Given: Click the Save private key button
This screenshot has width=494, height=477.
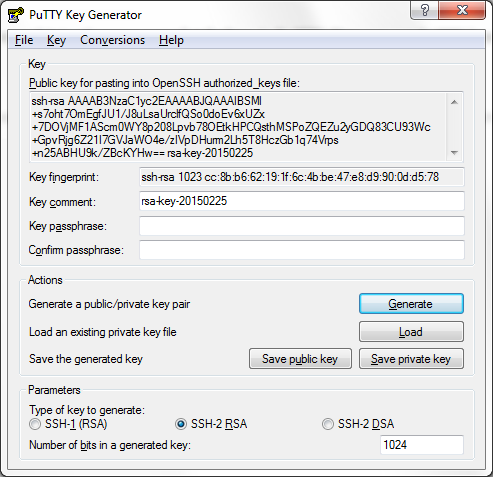Looking at the screenshot, I should click(x=411, y=359).
